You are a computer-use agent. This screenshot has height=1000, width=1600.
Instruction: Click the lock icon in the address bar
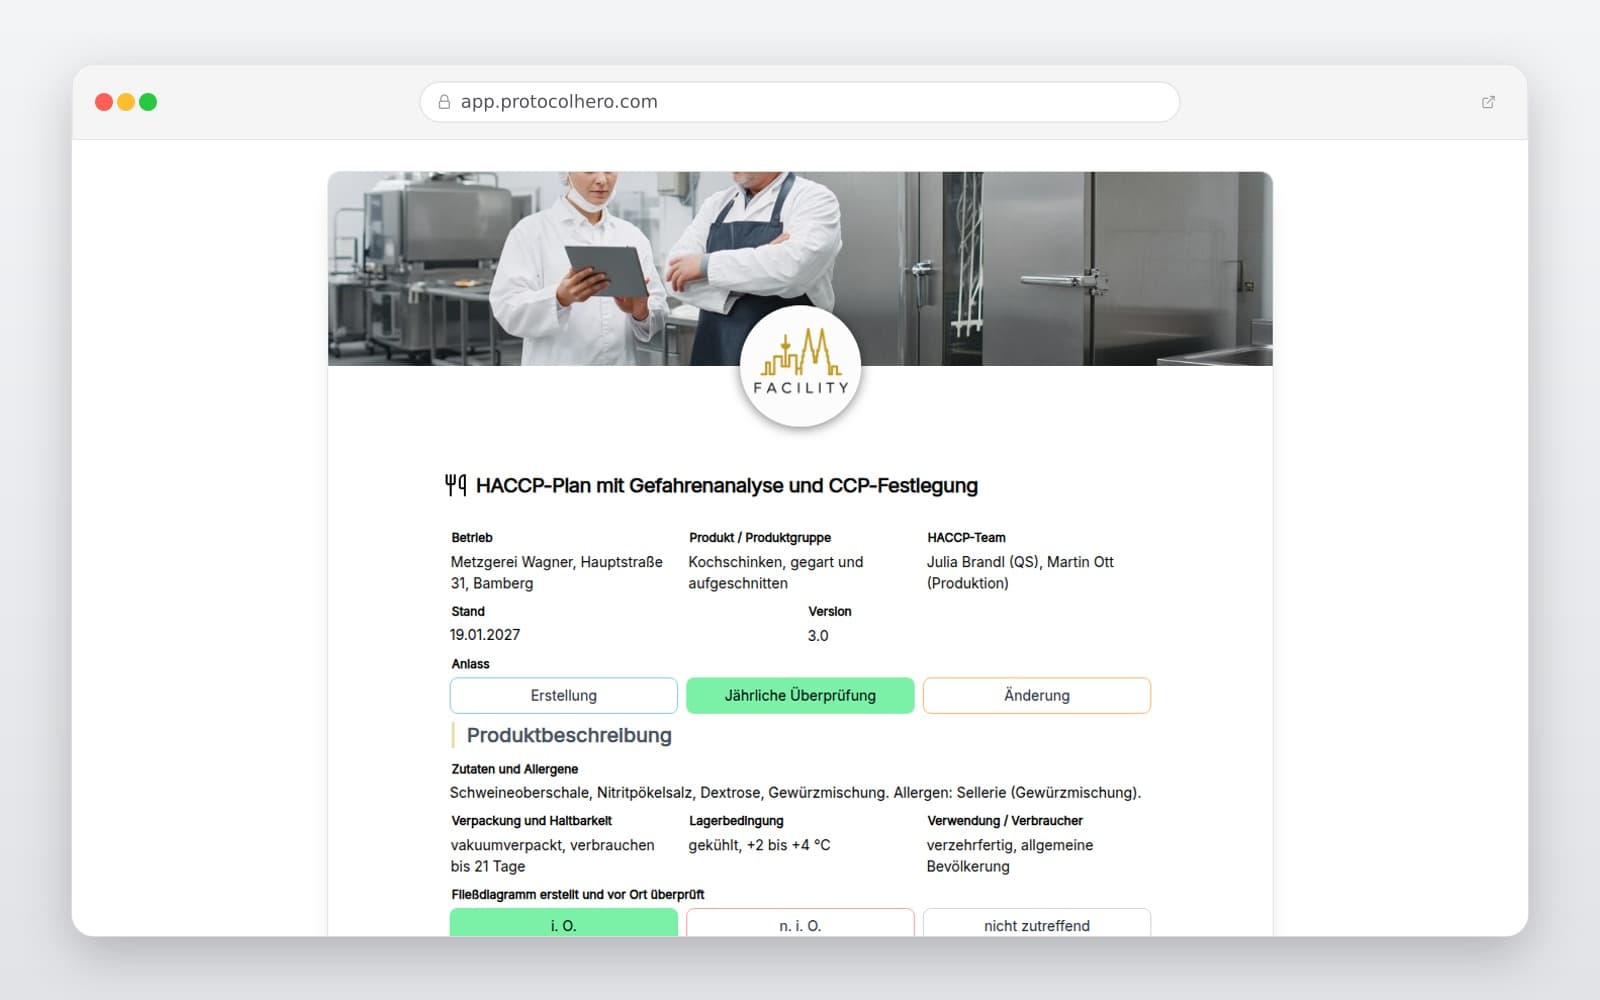pyautogui.click(x=444, y=102)
